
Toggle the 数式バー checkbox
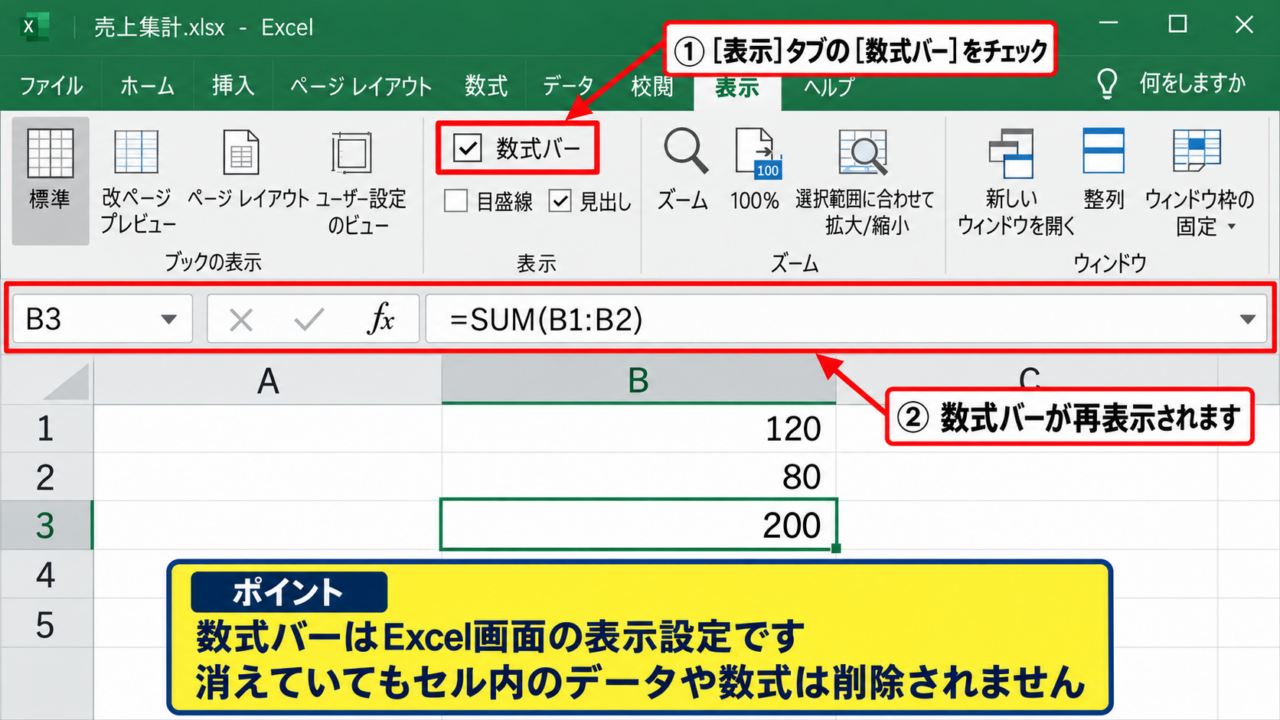(x=467, y=149)
